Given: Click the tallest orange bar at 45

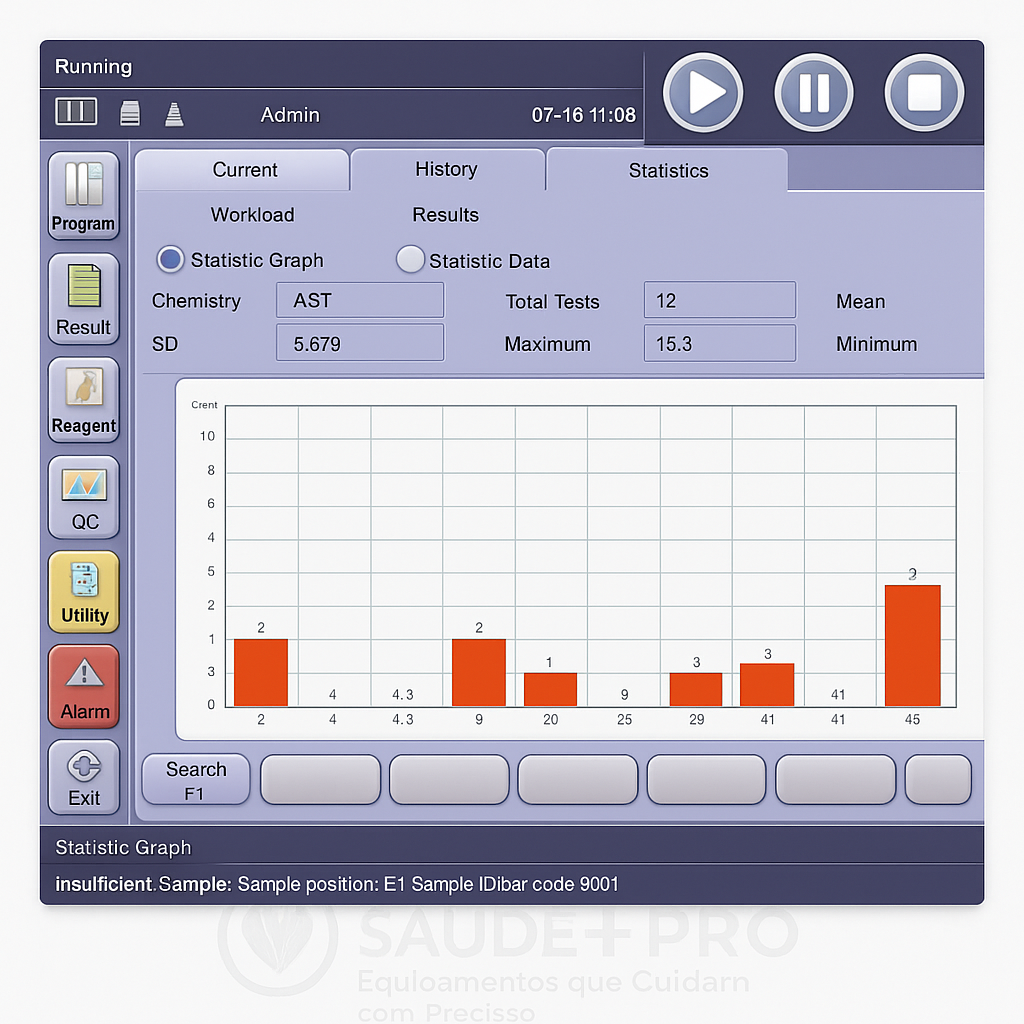Looking at the screenshot, I should [x=912, y=646].
